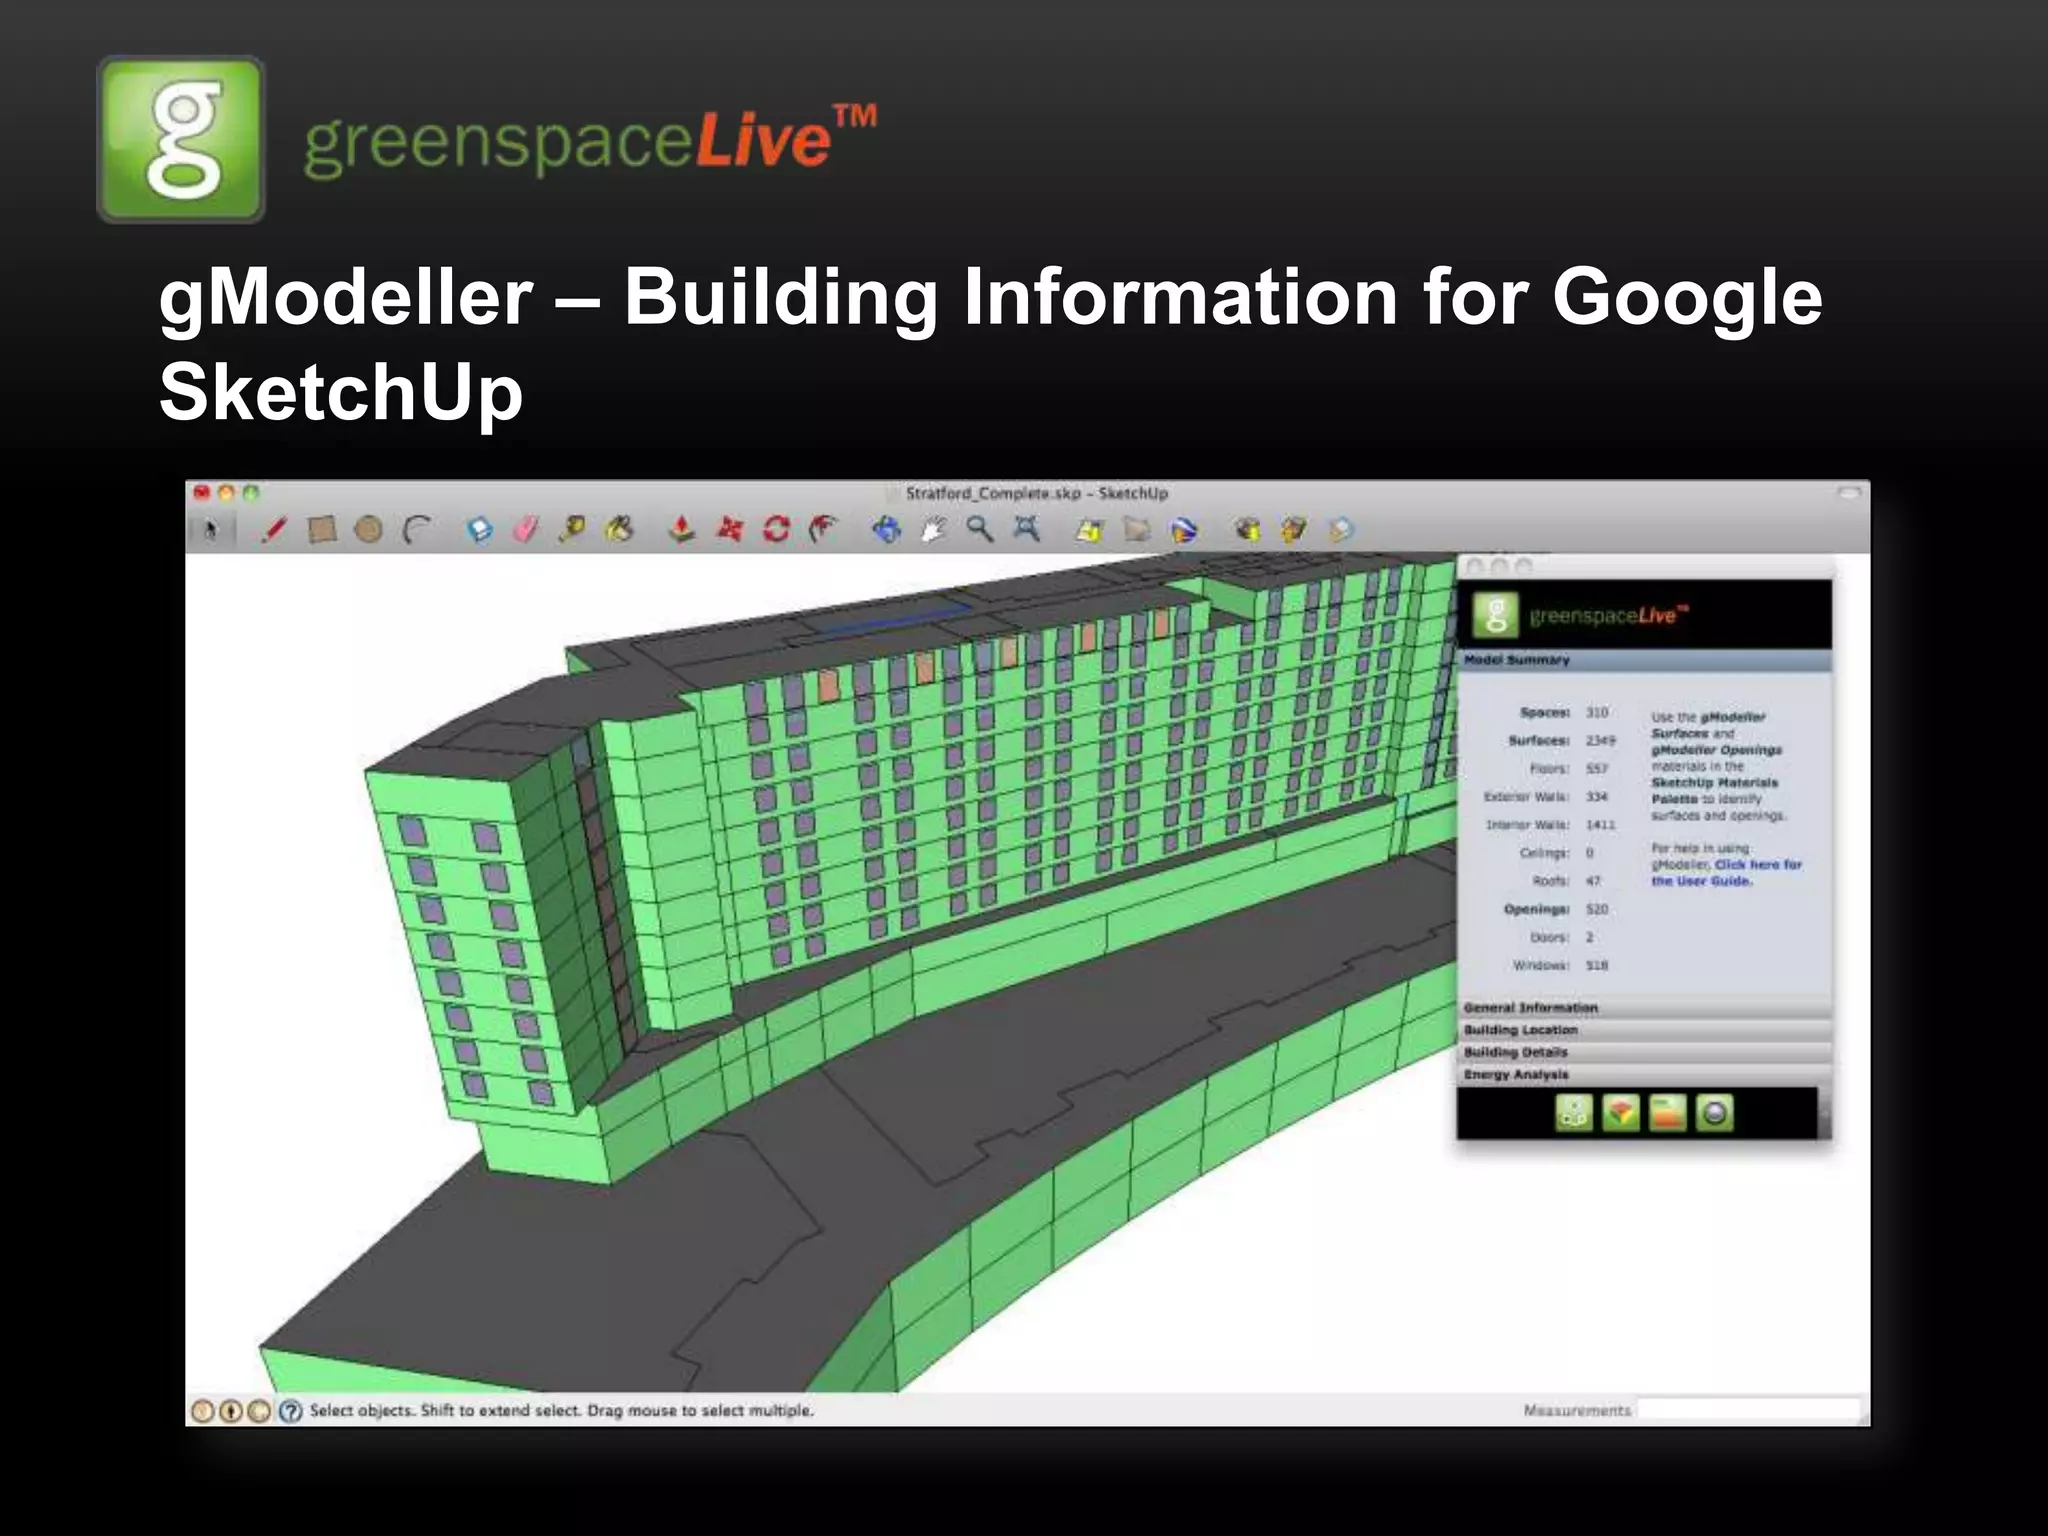
Task: Pick the Tape Measure tool
Action: pyautogui.click(x=573, y=529)
